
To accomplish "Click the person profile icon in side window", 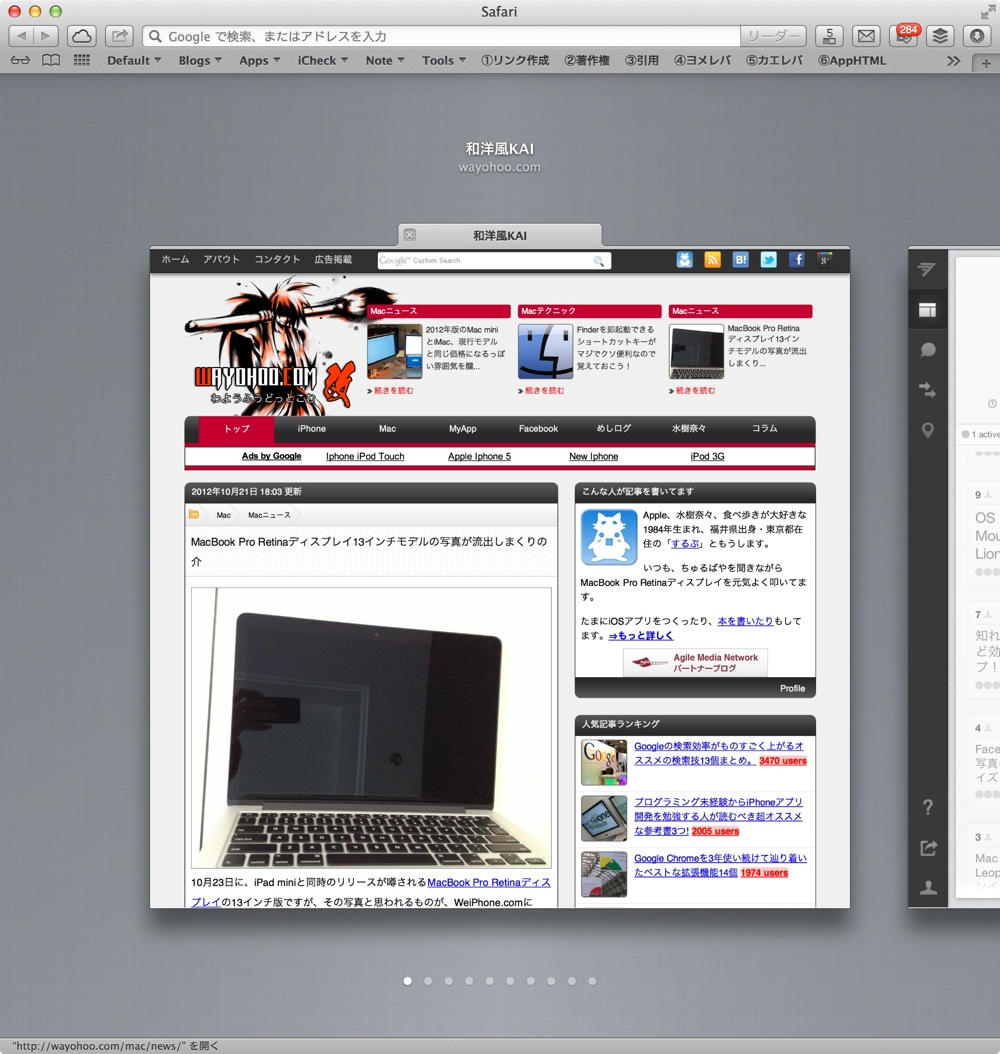I will click(928, 887).
